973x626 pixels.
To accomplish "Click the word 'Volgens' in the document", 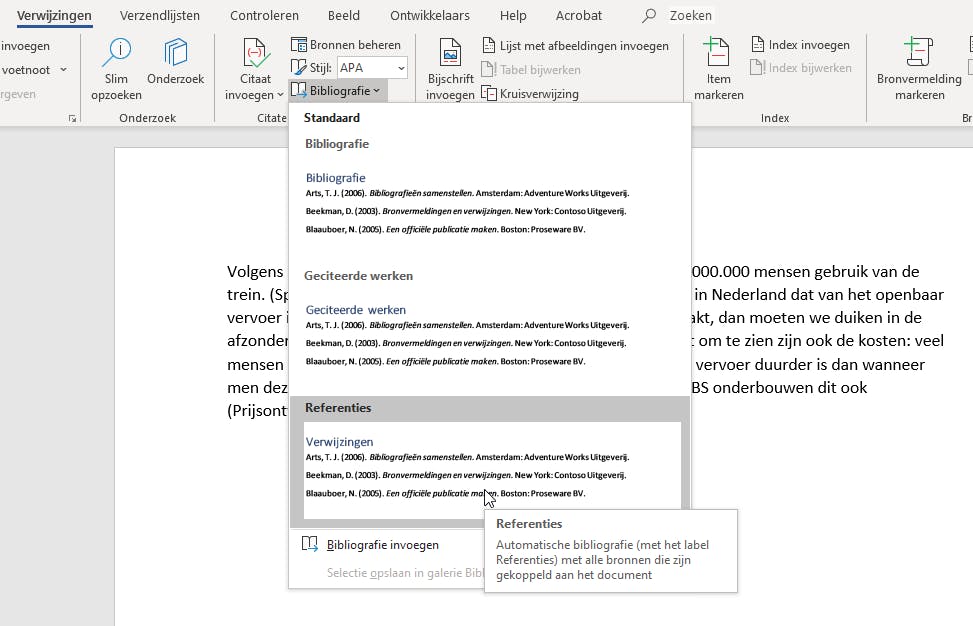I will pos(255,272).
